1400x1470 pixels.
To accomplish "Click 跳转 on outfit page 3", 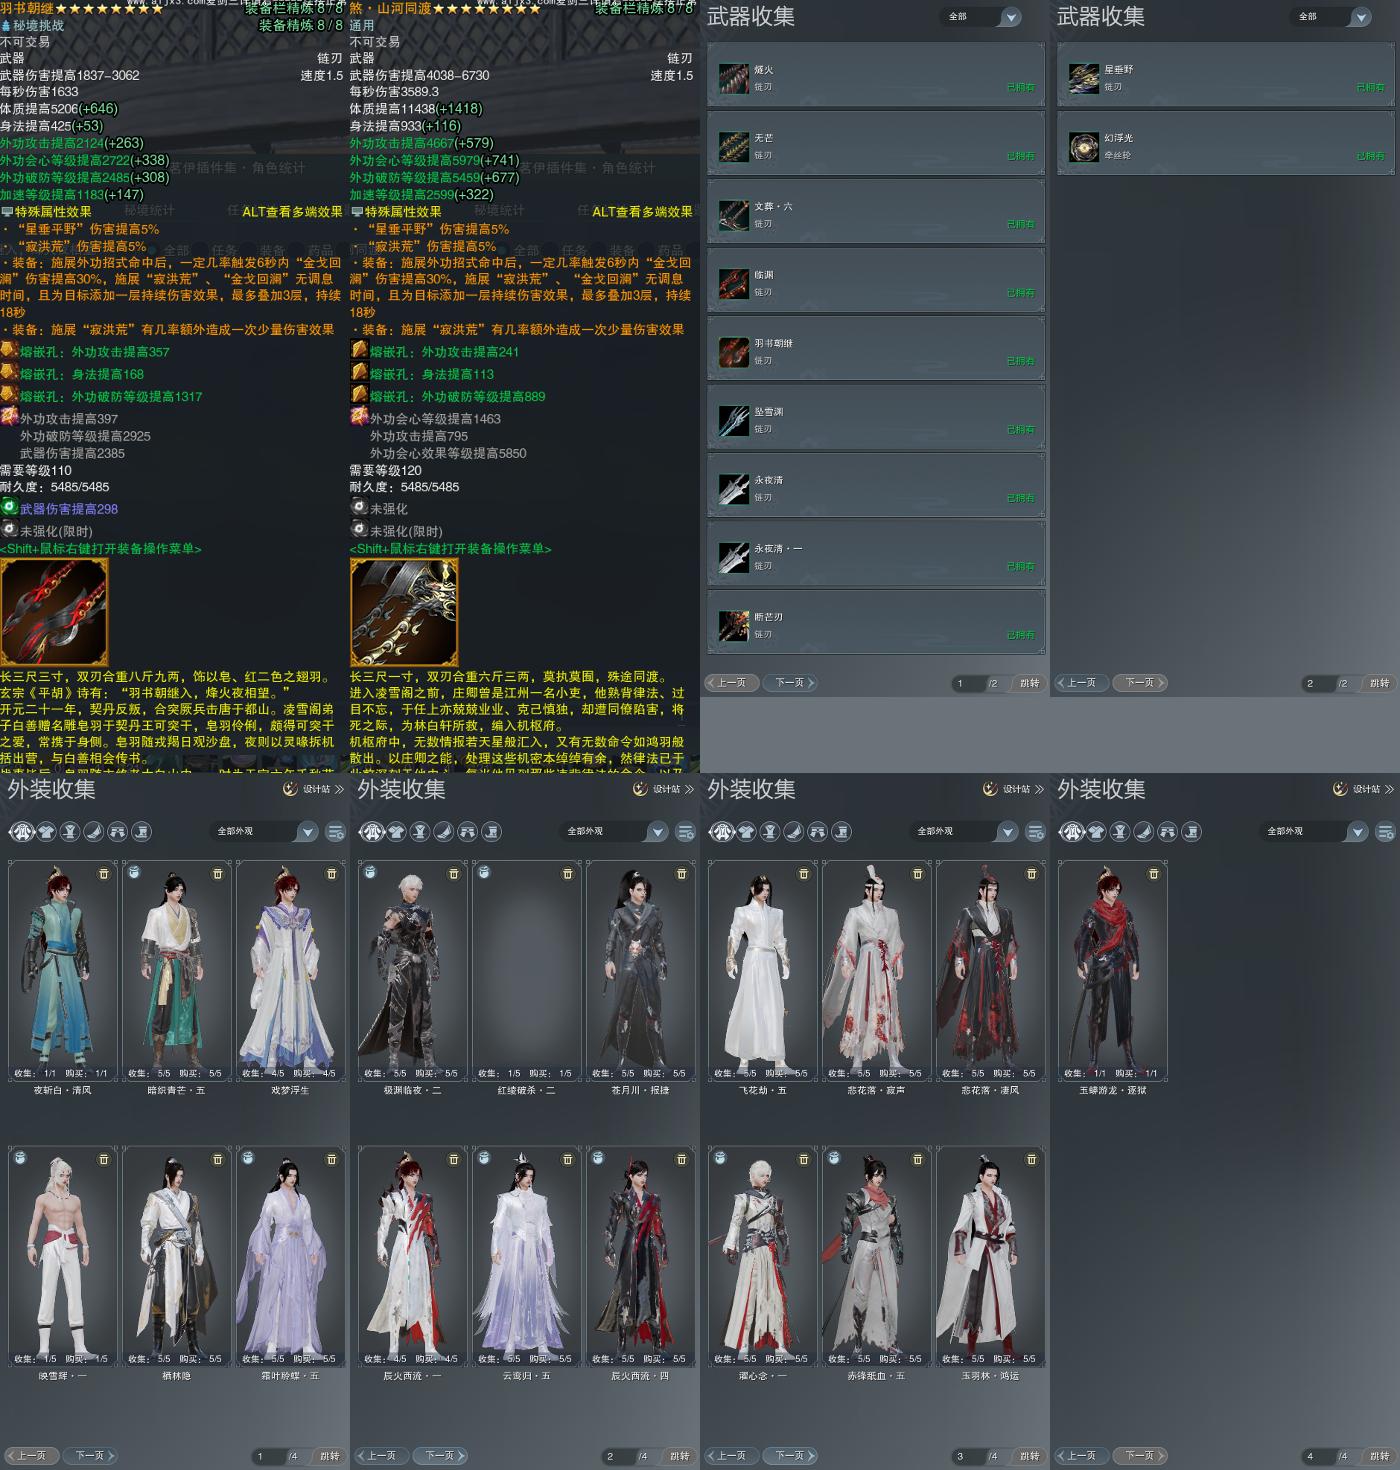I will coord(1030,1457).
